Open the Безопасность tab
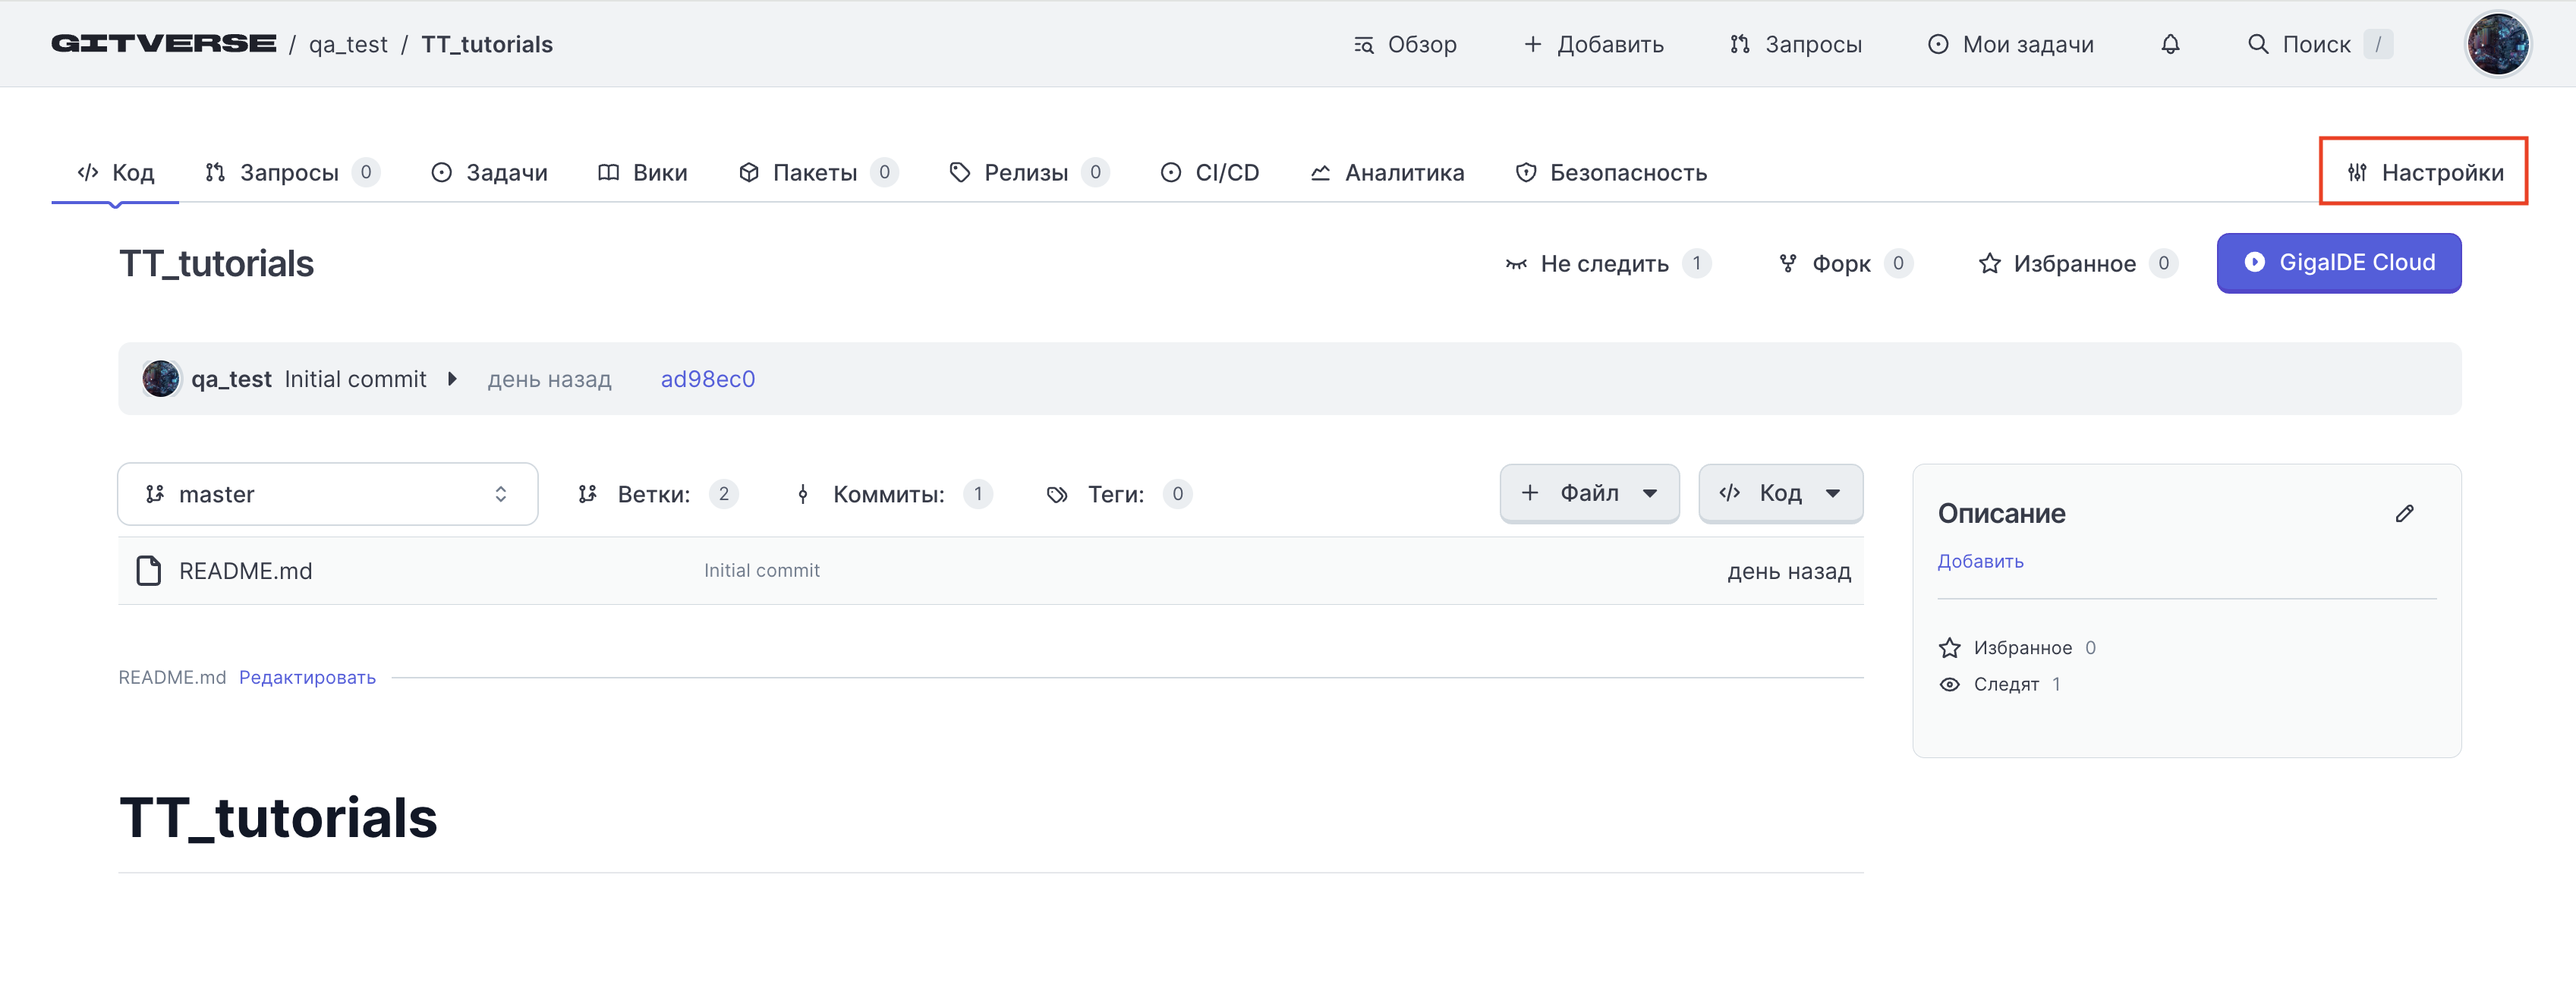 1611,172
